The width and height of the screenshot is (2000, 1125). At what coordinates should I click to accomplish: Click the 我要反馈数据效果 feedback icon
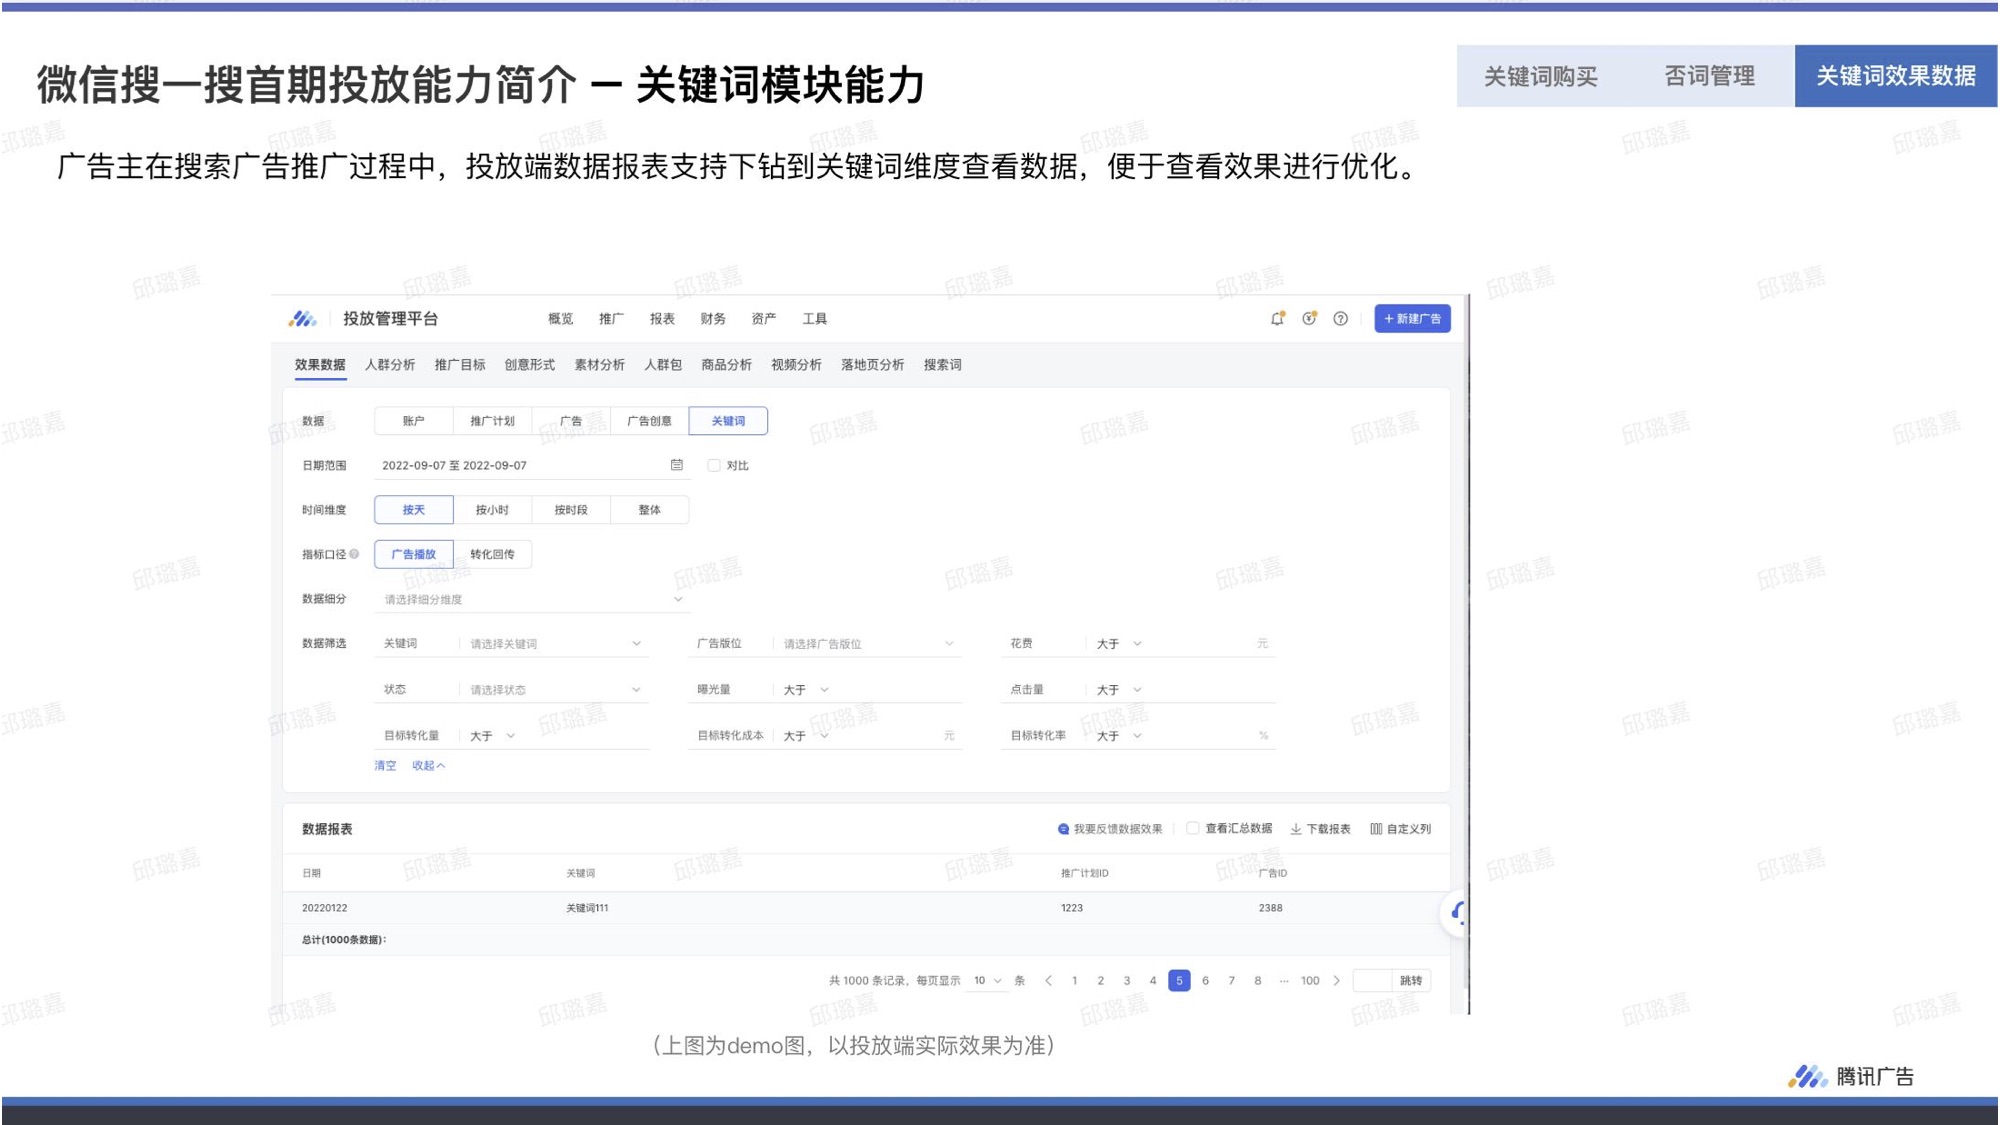[x=1063, y=829]
